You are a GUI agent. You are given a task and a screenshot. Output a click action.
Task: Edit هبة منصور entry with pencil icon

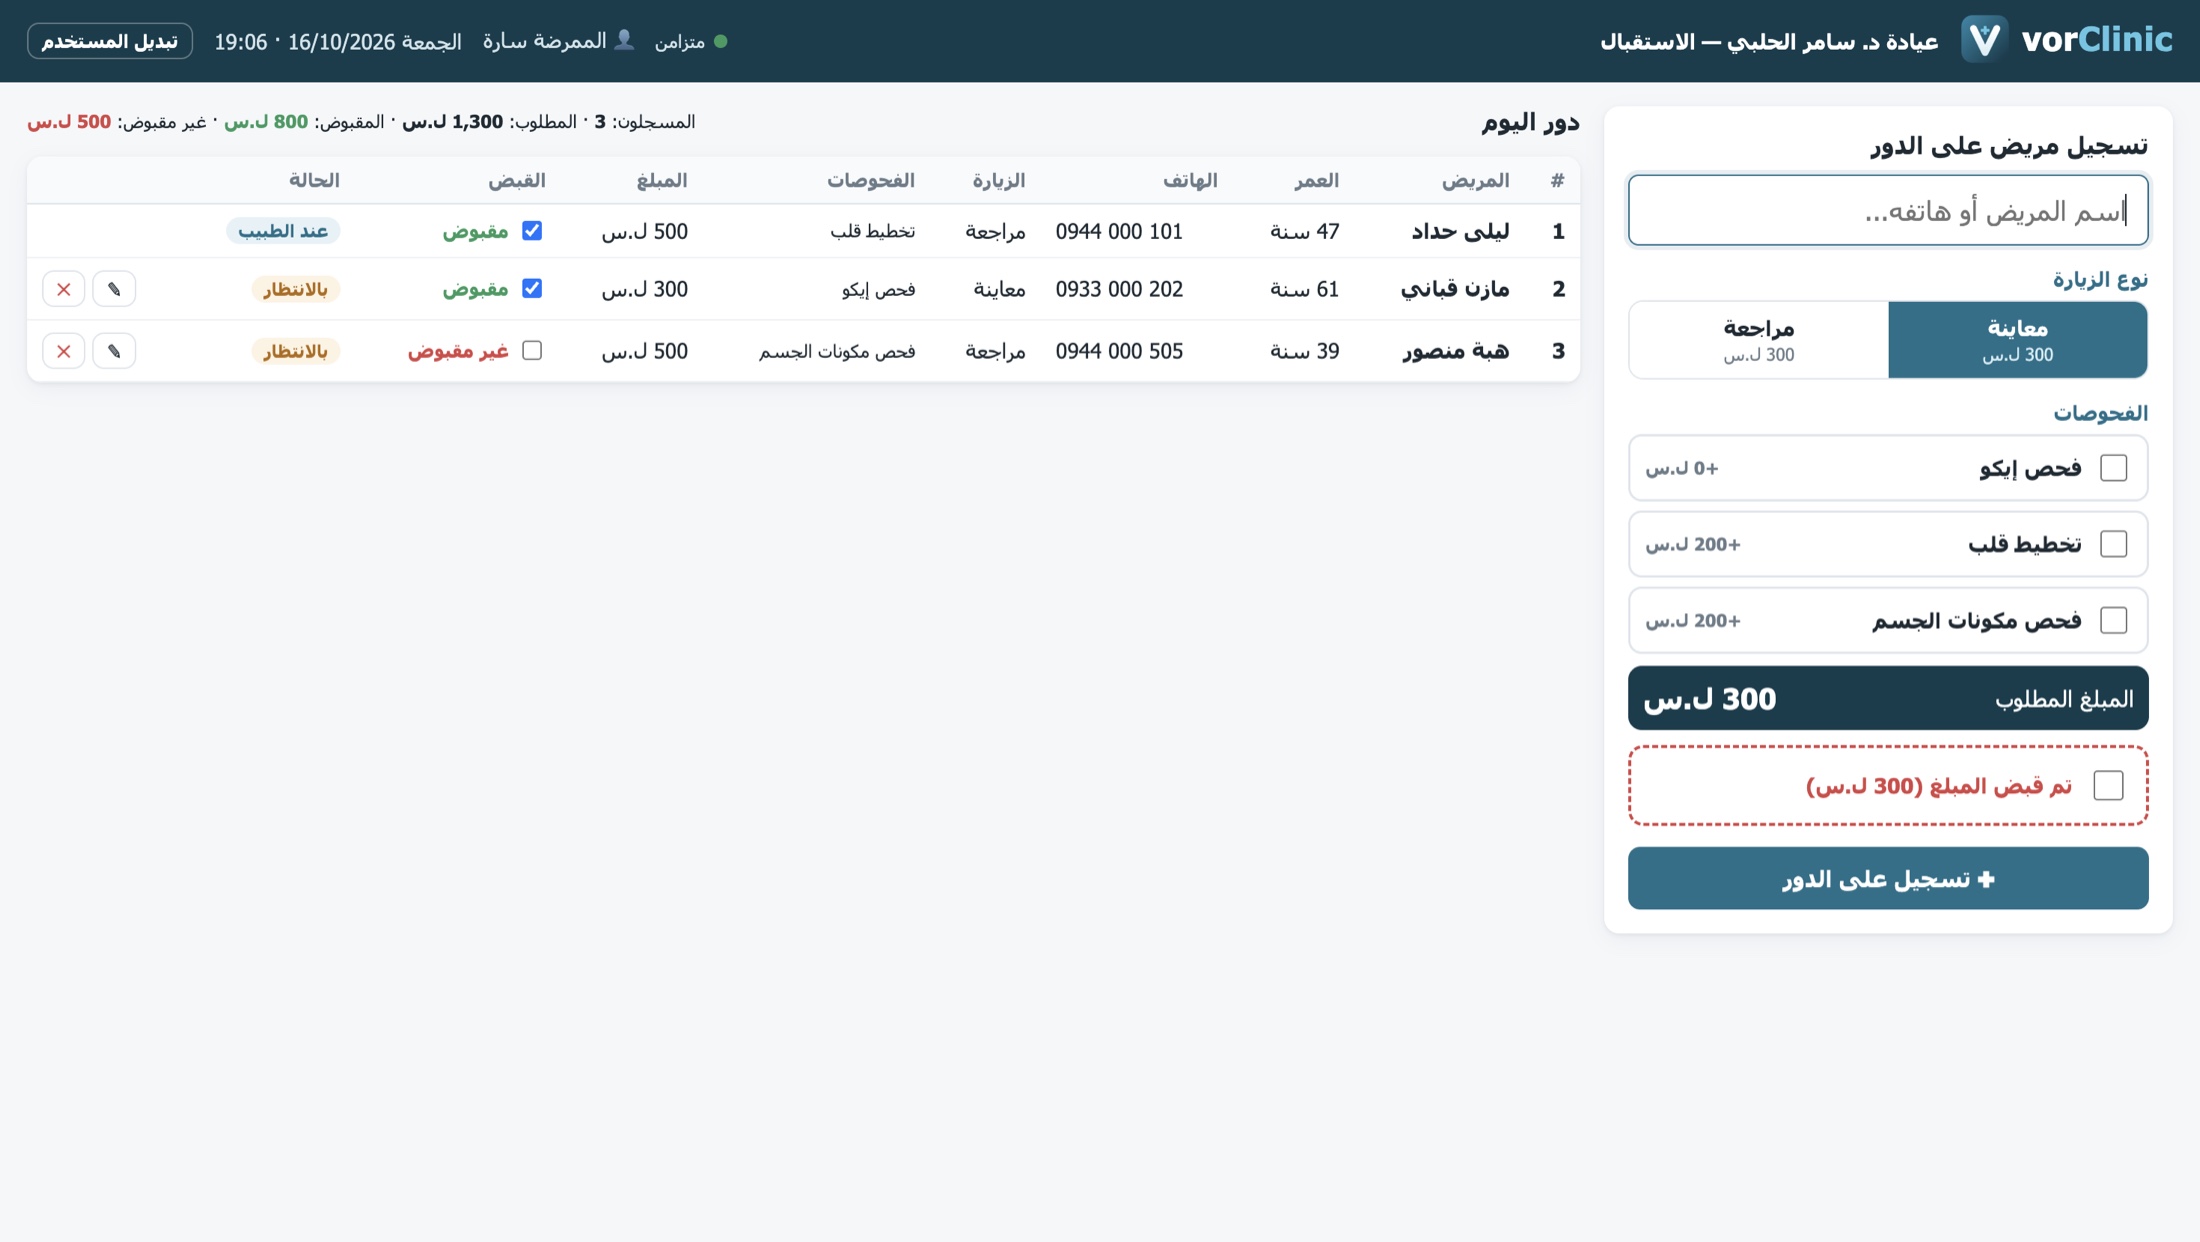(x=114, y=351)
